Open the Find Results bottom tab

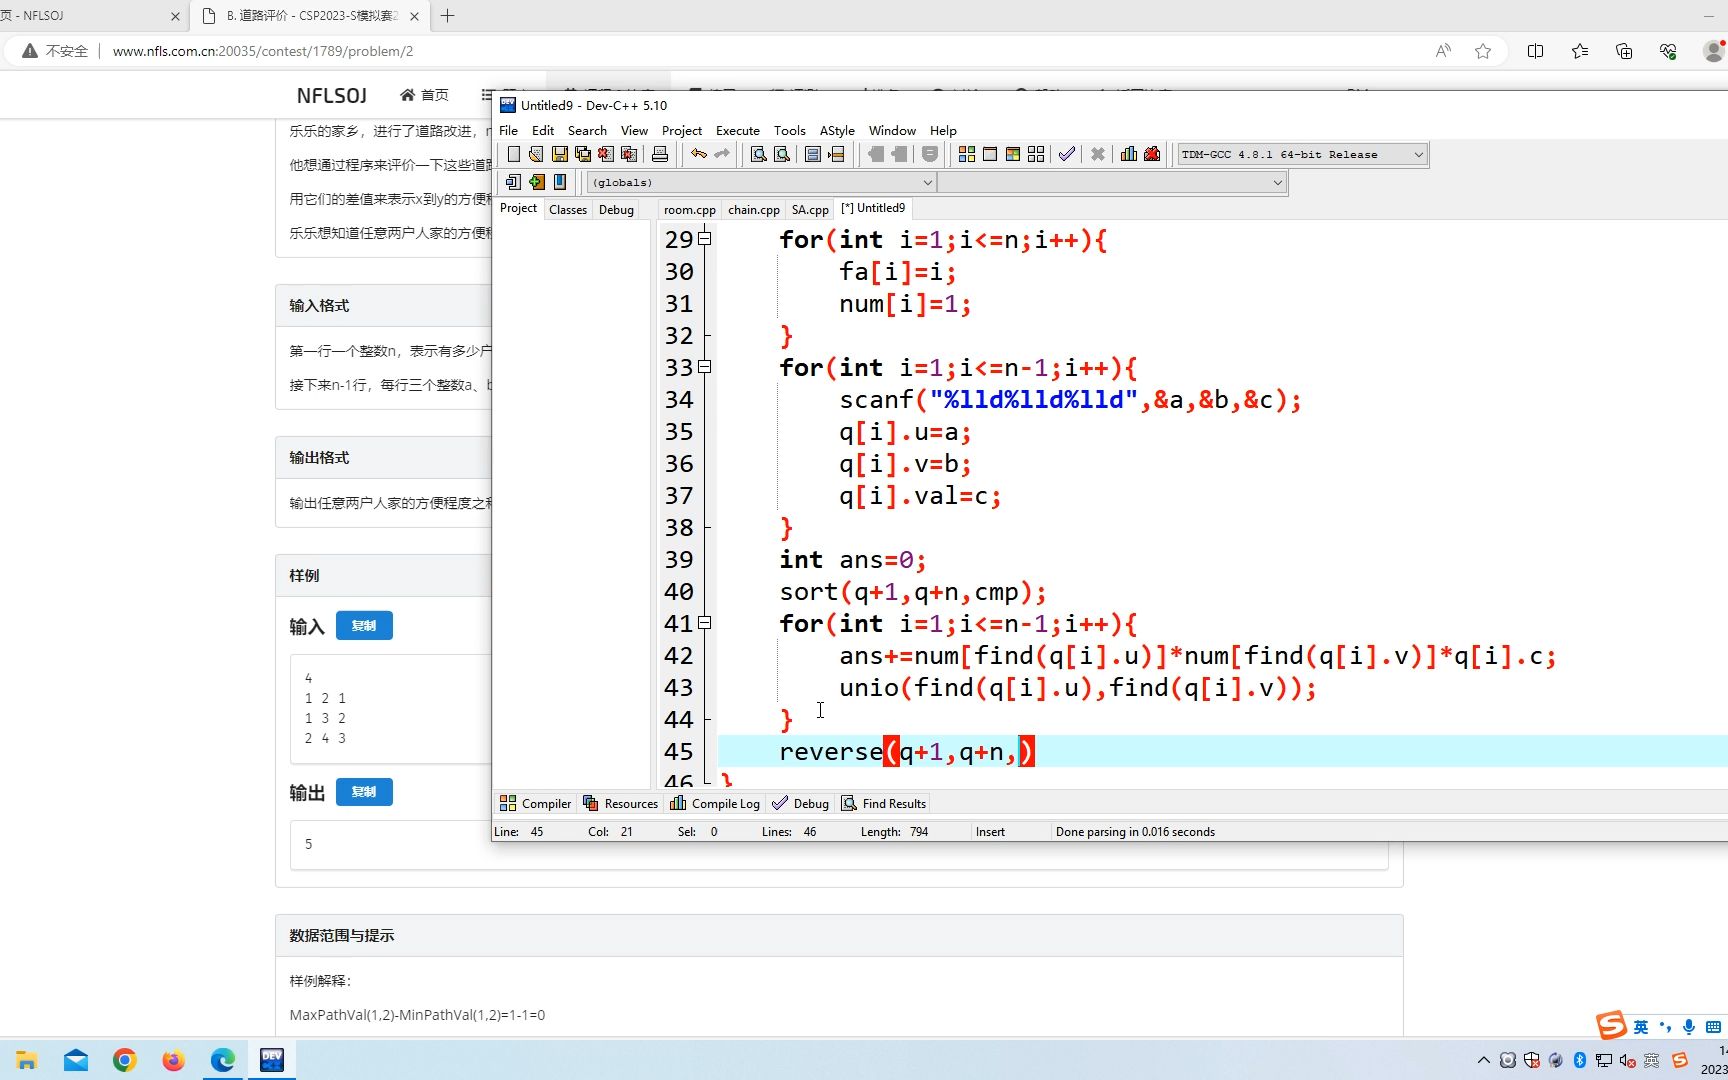click(884, 803)
